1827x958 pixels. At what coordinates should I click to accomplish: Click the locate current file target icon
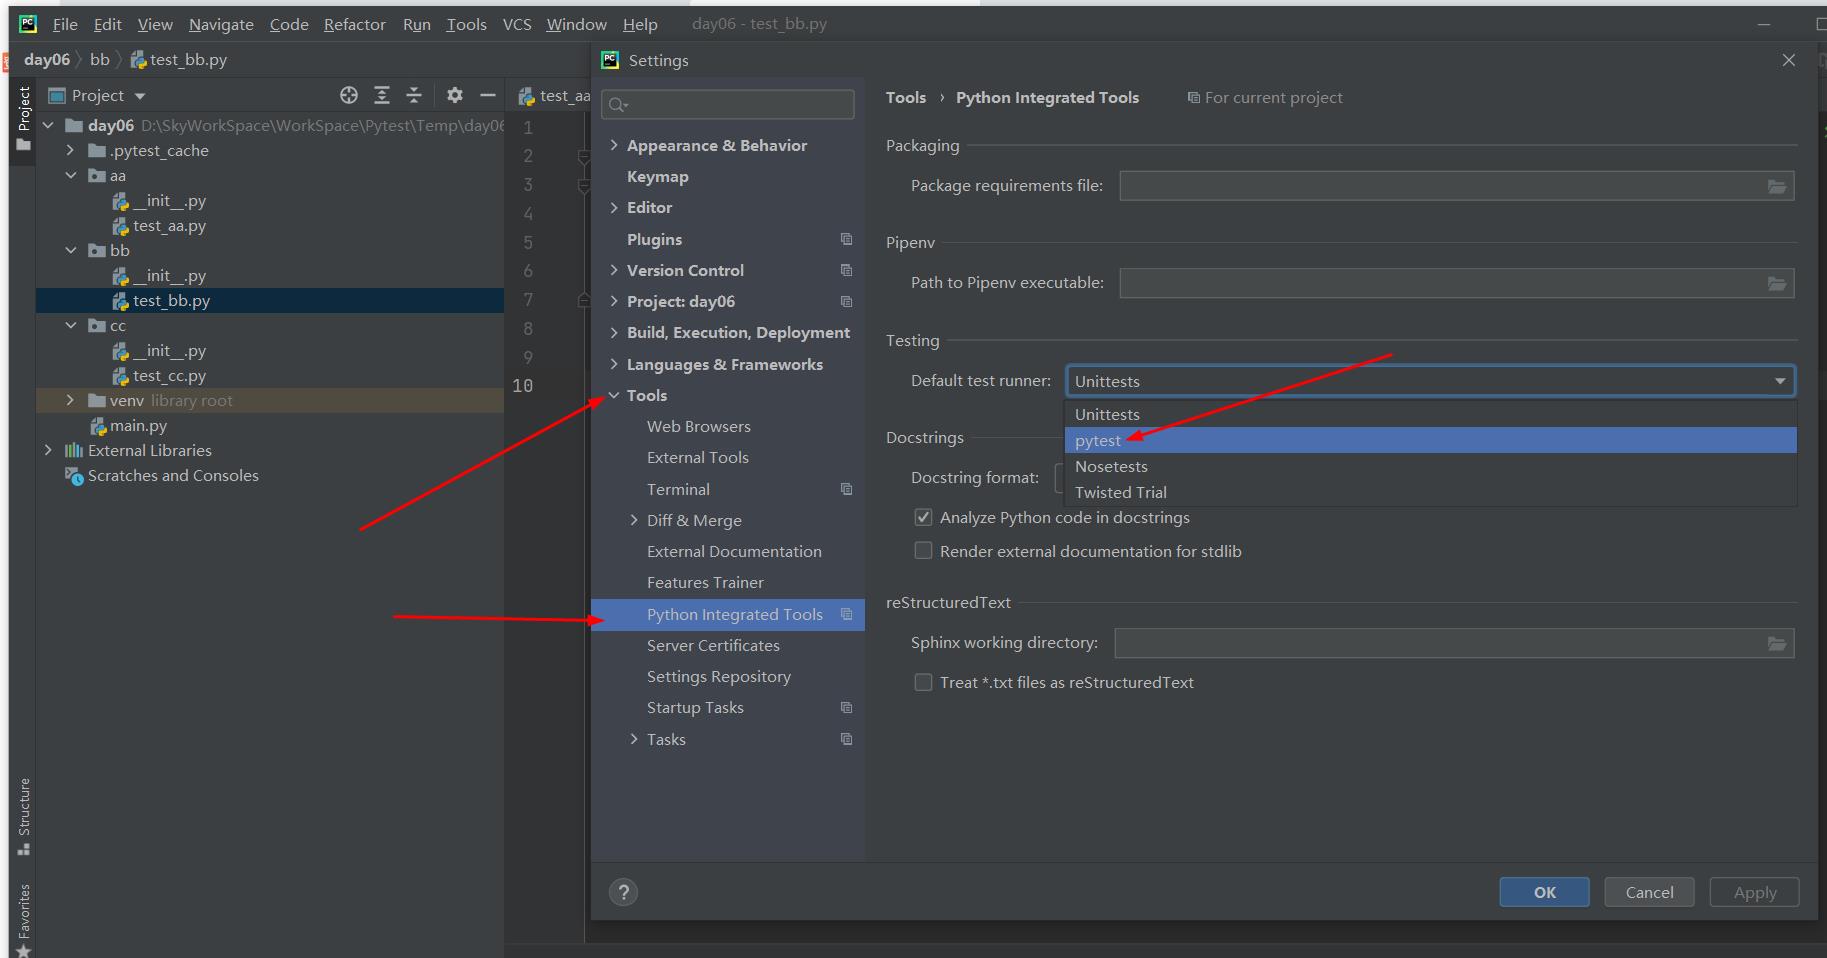pos(349,95)
